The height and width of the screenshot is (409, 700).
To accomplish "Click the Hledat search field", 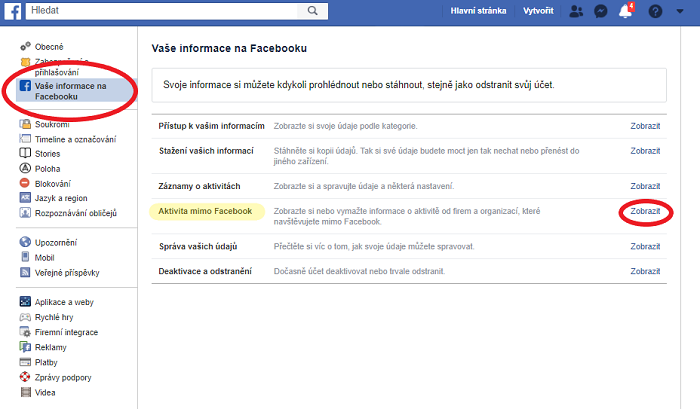I will [165, 12].
